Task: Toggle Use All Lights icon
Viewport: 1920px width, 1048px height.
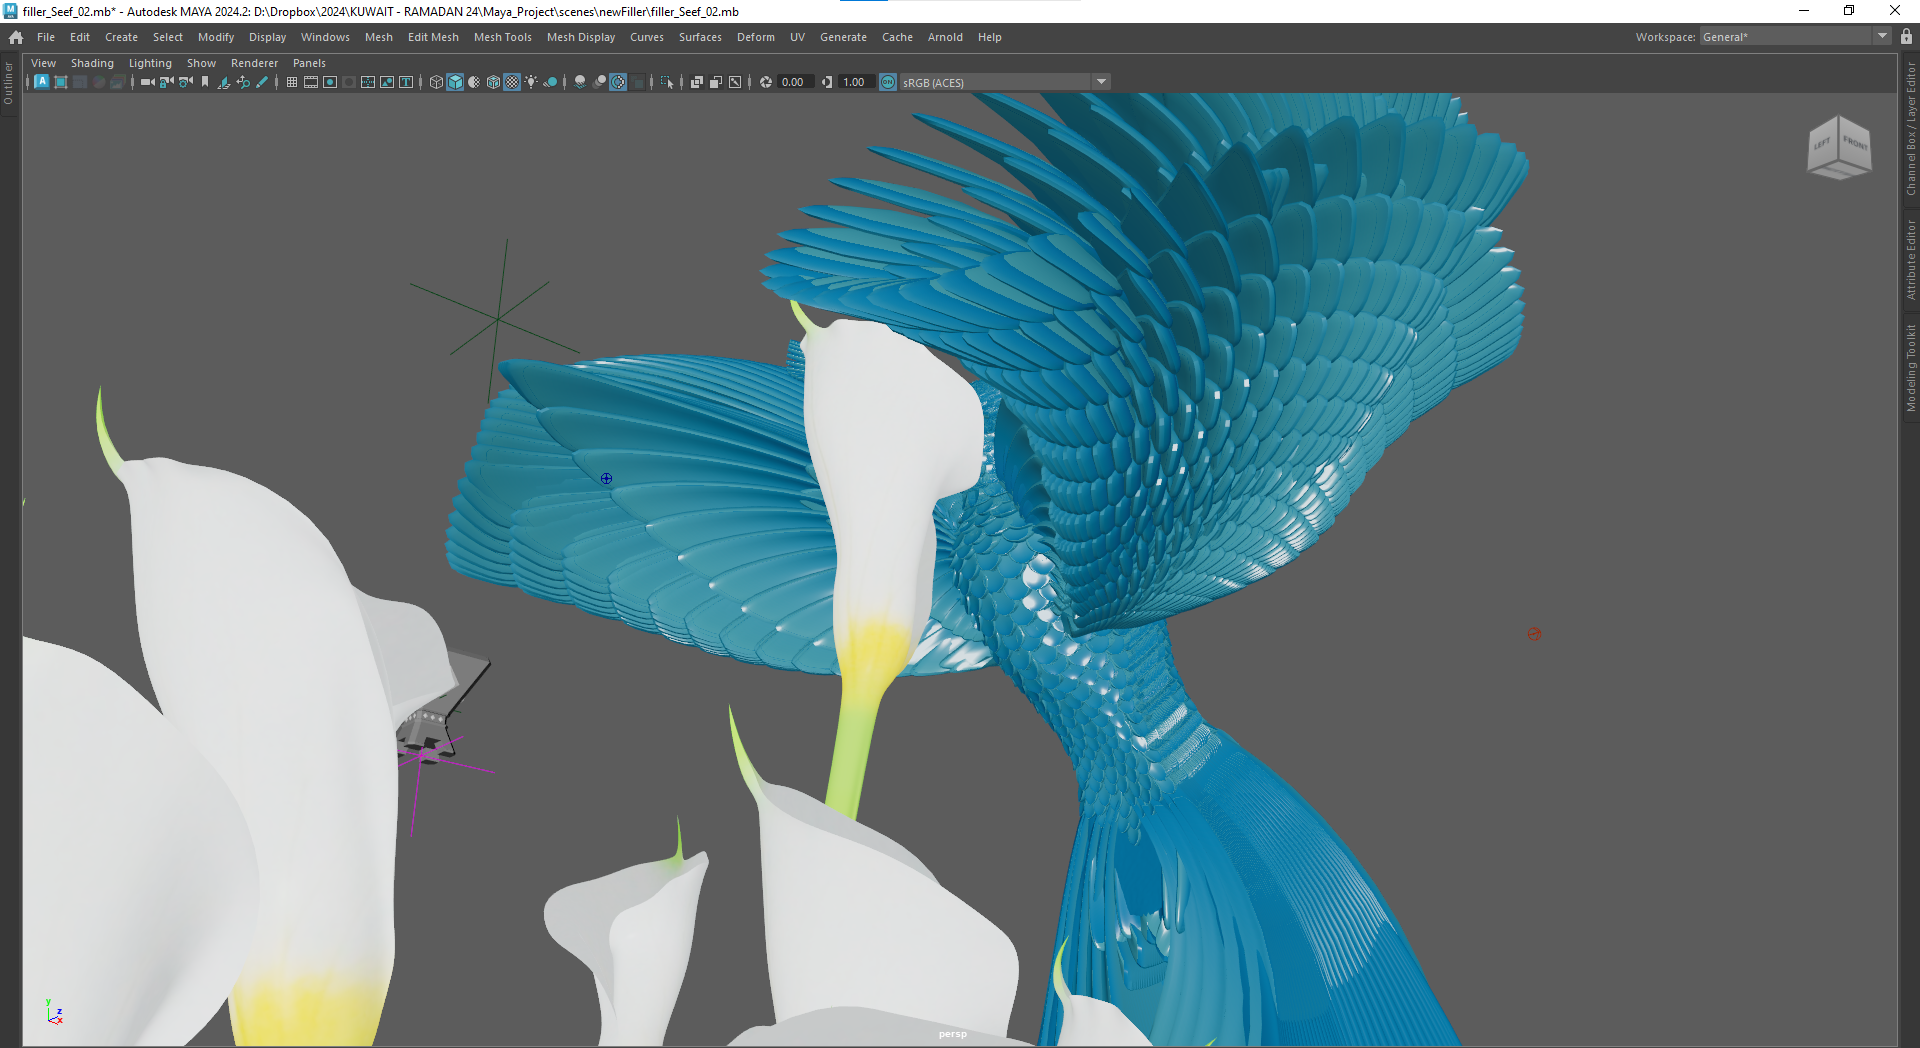Action: pos(531,82)
